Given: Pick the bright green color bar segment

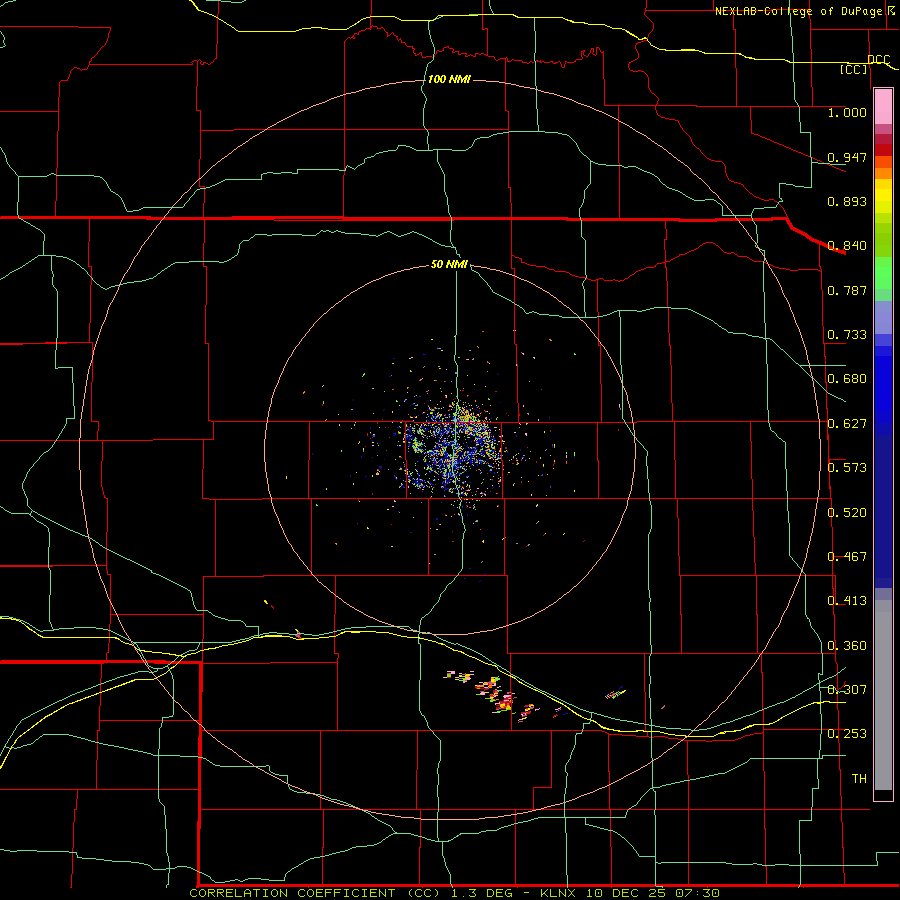Looking at the screenshot, I should 883,273.
